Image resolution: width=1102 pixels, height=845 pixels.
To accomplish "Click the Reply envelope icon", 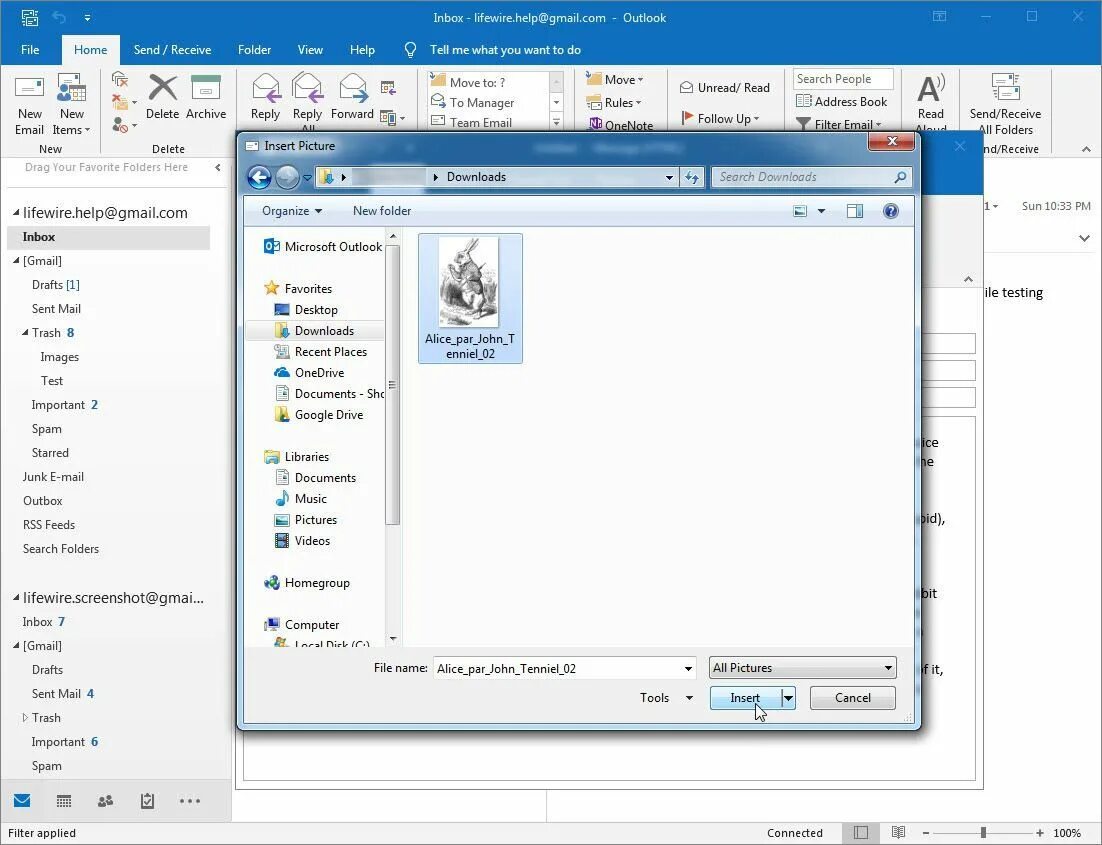I will pyautogui.click(x=266, y=88).
